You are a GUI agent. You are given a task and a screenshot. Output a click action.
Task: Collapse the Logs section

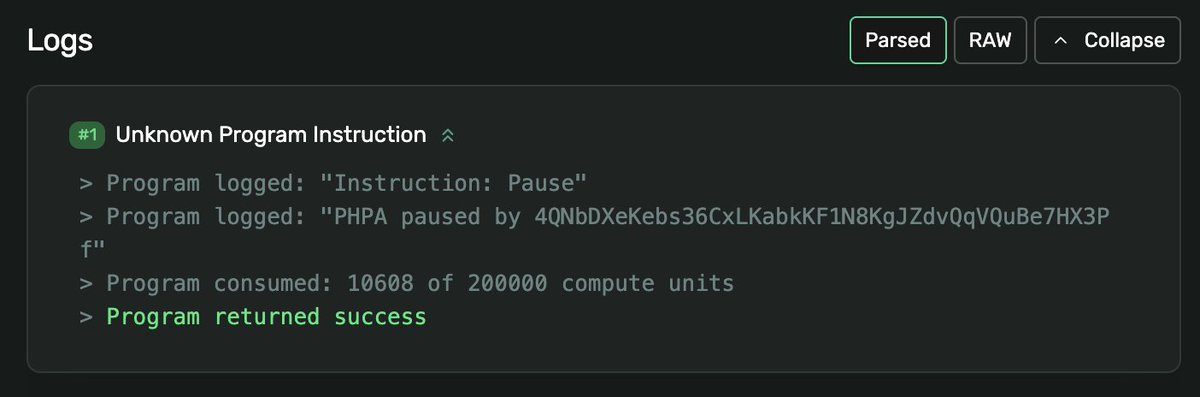click(1107, 41)
